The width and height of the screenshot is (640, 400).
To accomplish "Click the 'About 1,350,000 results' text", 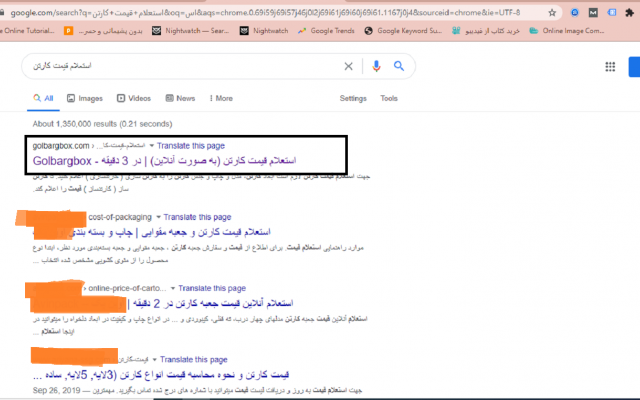I will point(102,124).
